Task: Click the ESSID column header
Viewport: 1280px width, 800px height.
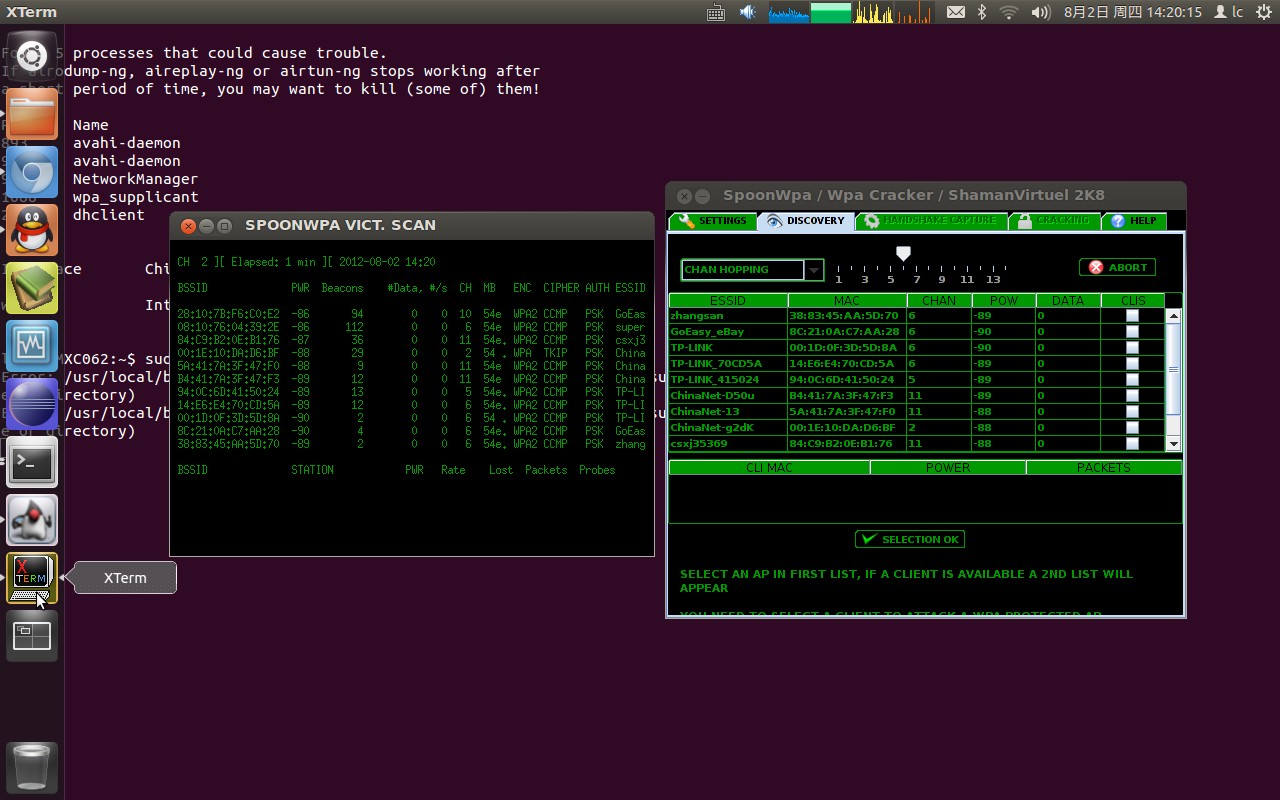Action: click(728, 301)
